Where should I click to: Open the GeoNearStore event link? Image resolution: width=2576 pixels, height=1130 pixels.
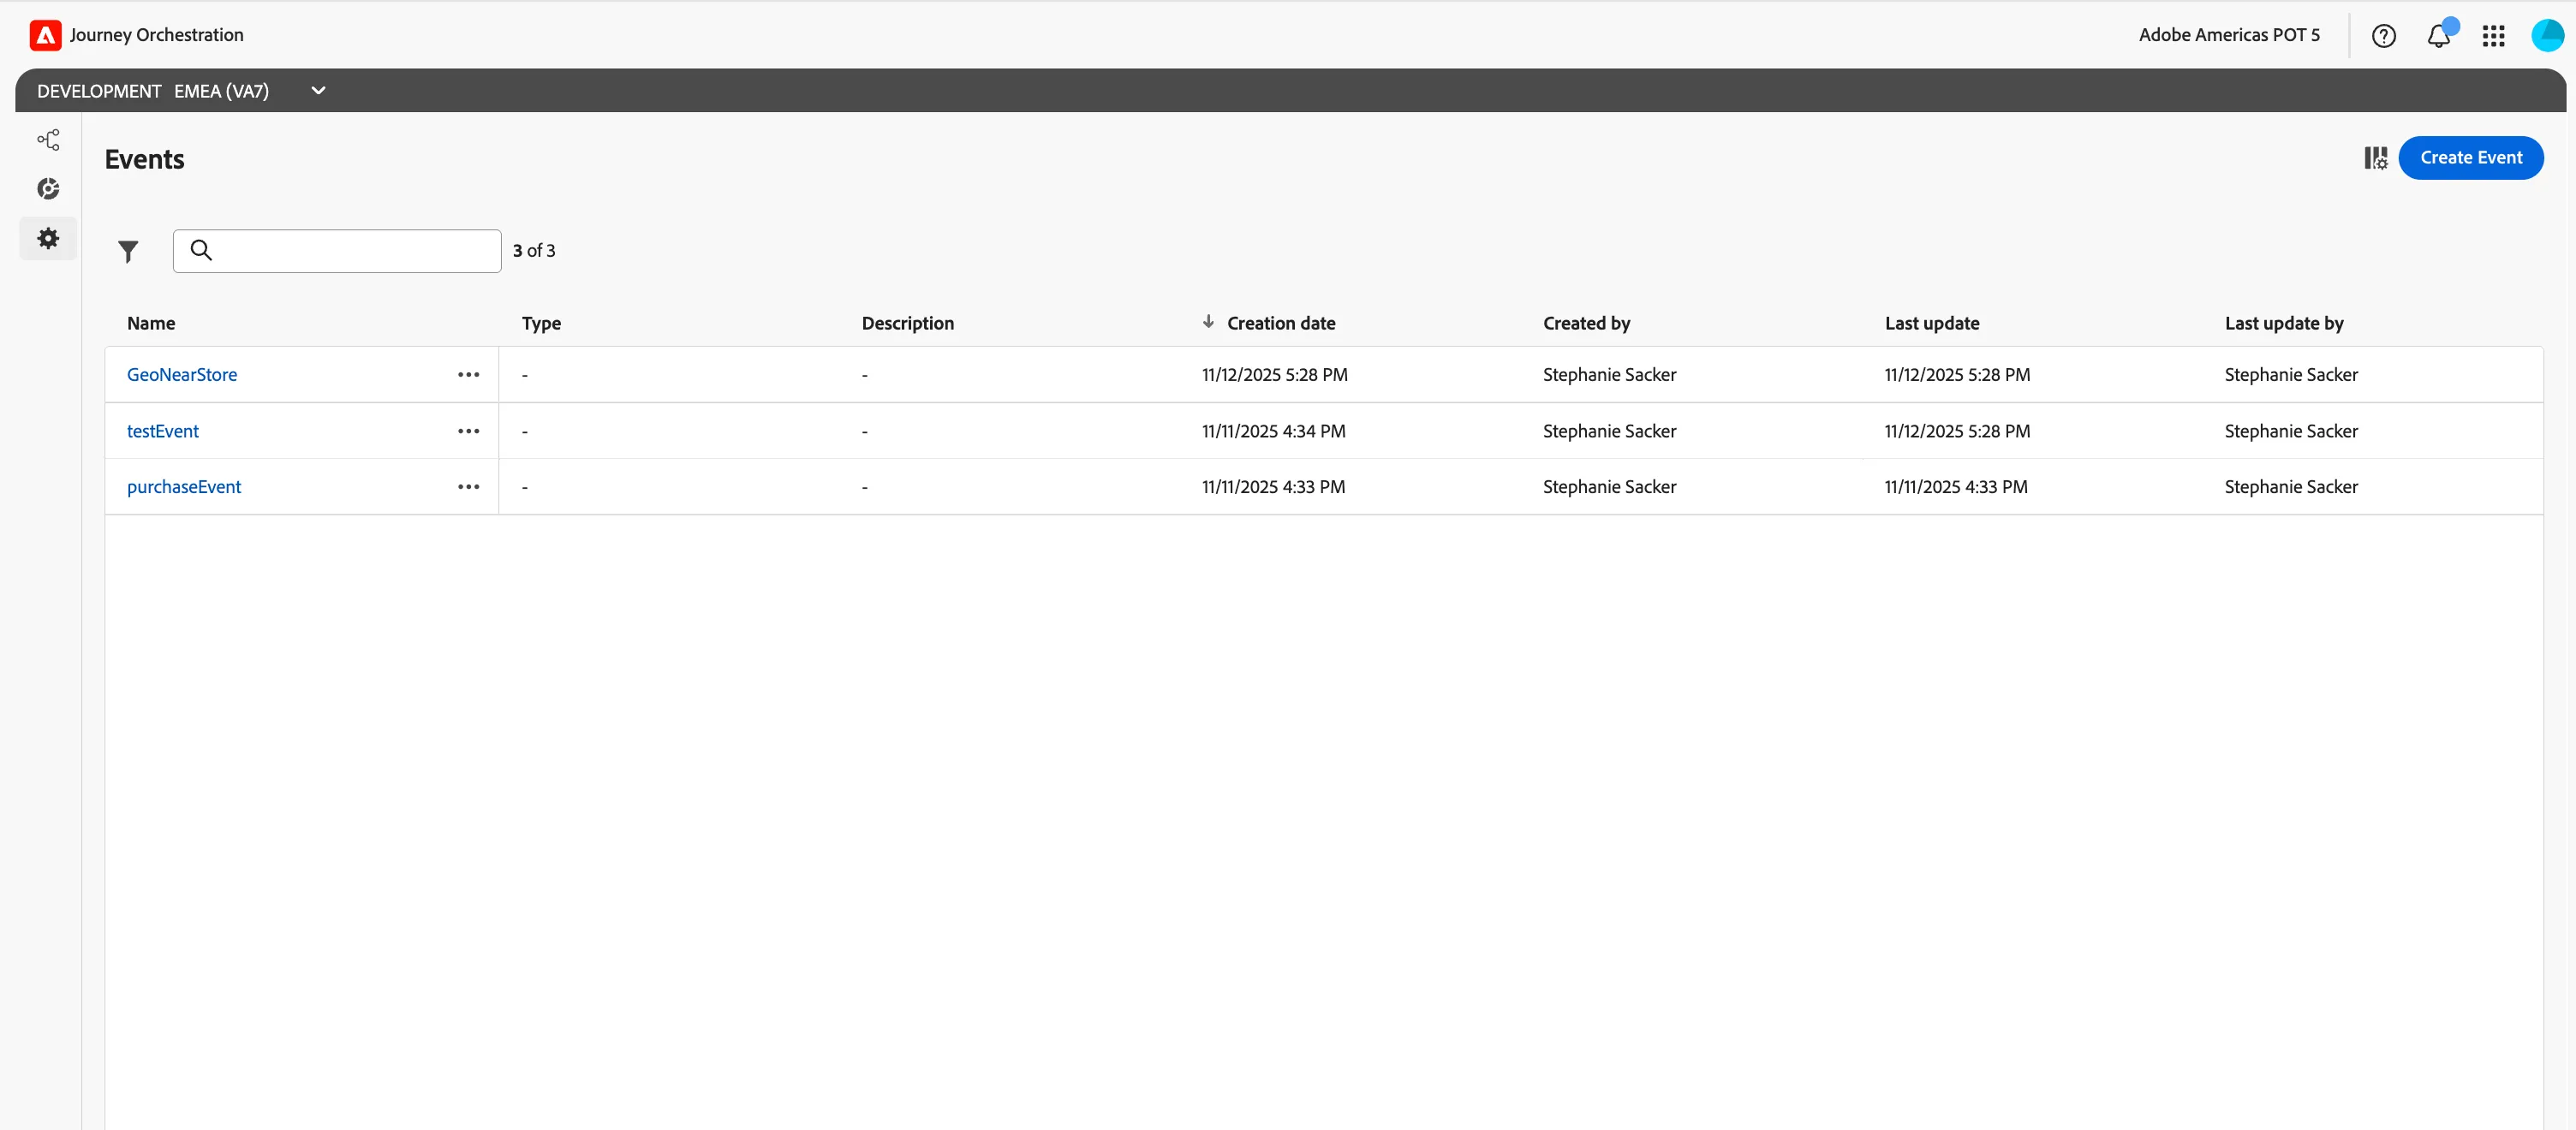182,375
